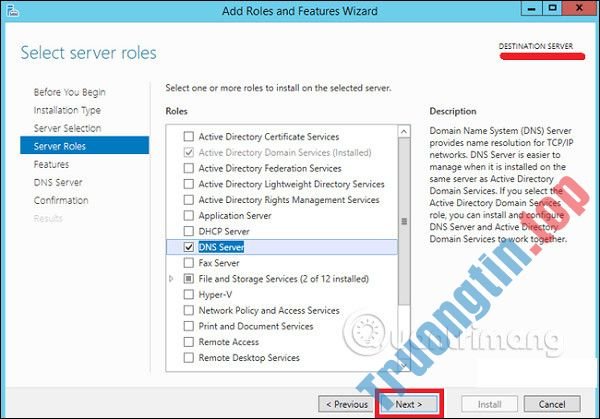The image size is (600, 419).
Task: Open the Installation Type step
Action: coord(67,110)
